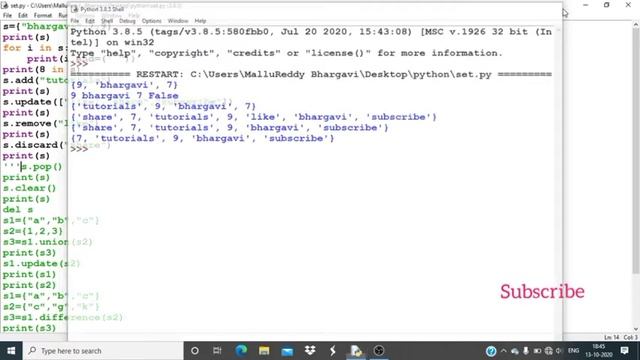Screen dimensions: 640x360
Task: Click "del s" line in editor
Action: coord(18,210)
